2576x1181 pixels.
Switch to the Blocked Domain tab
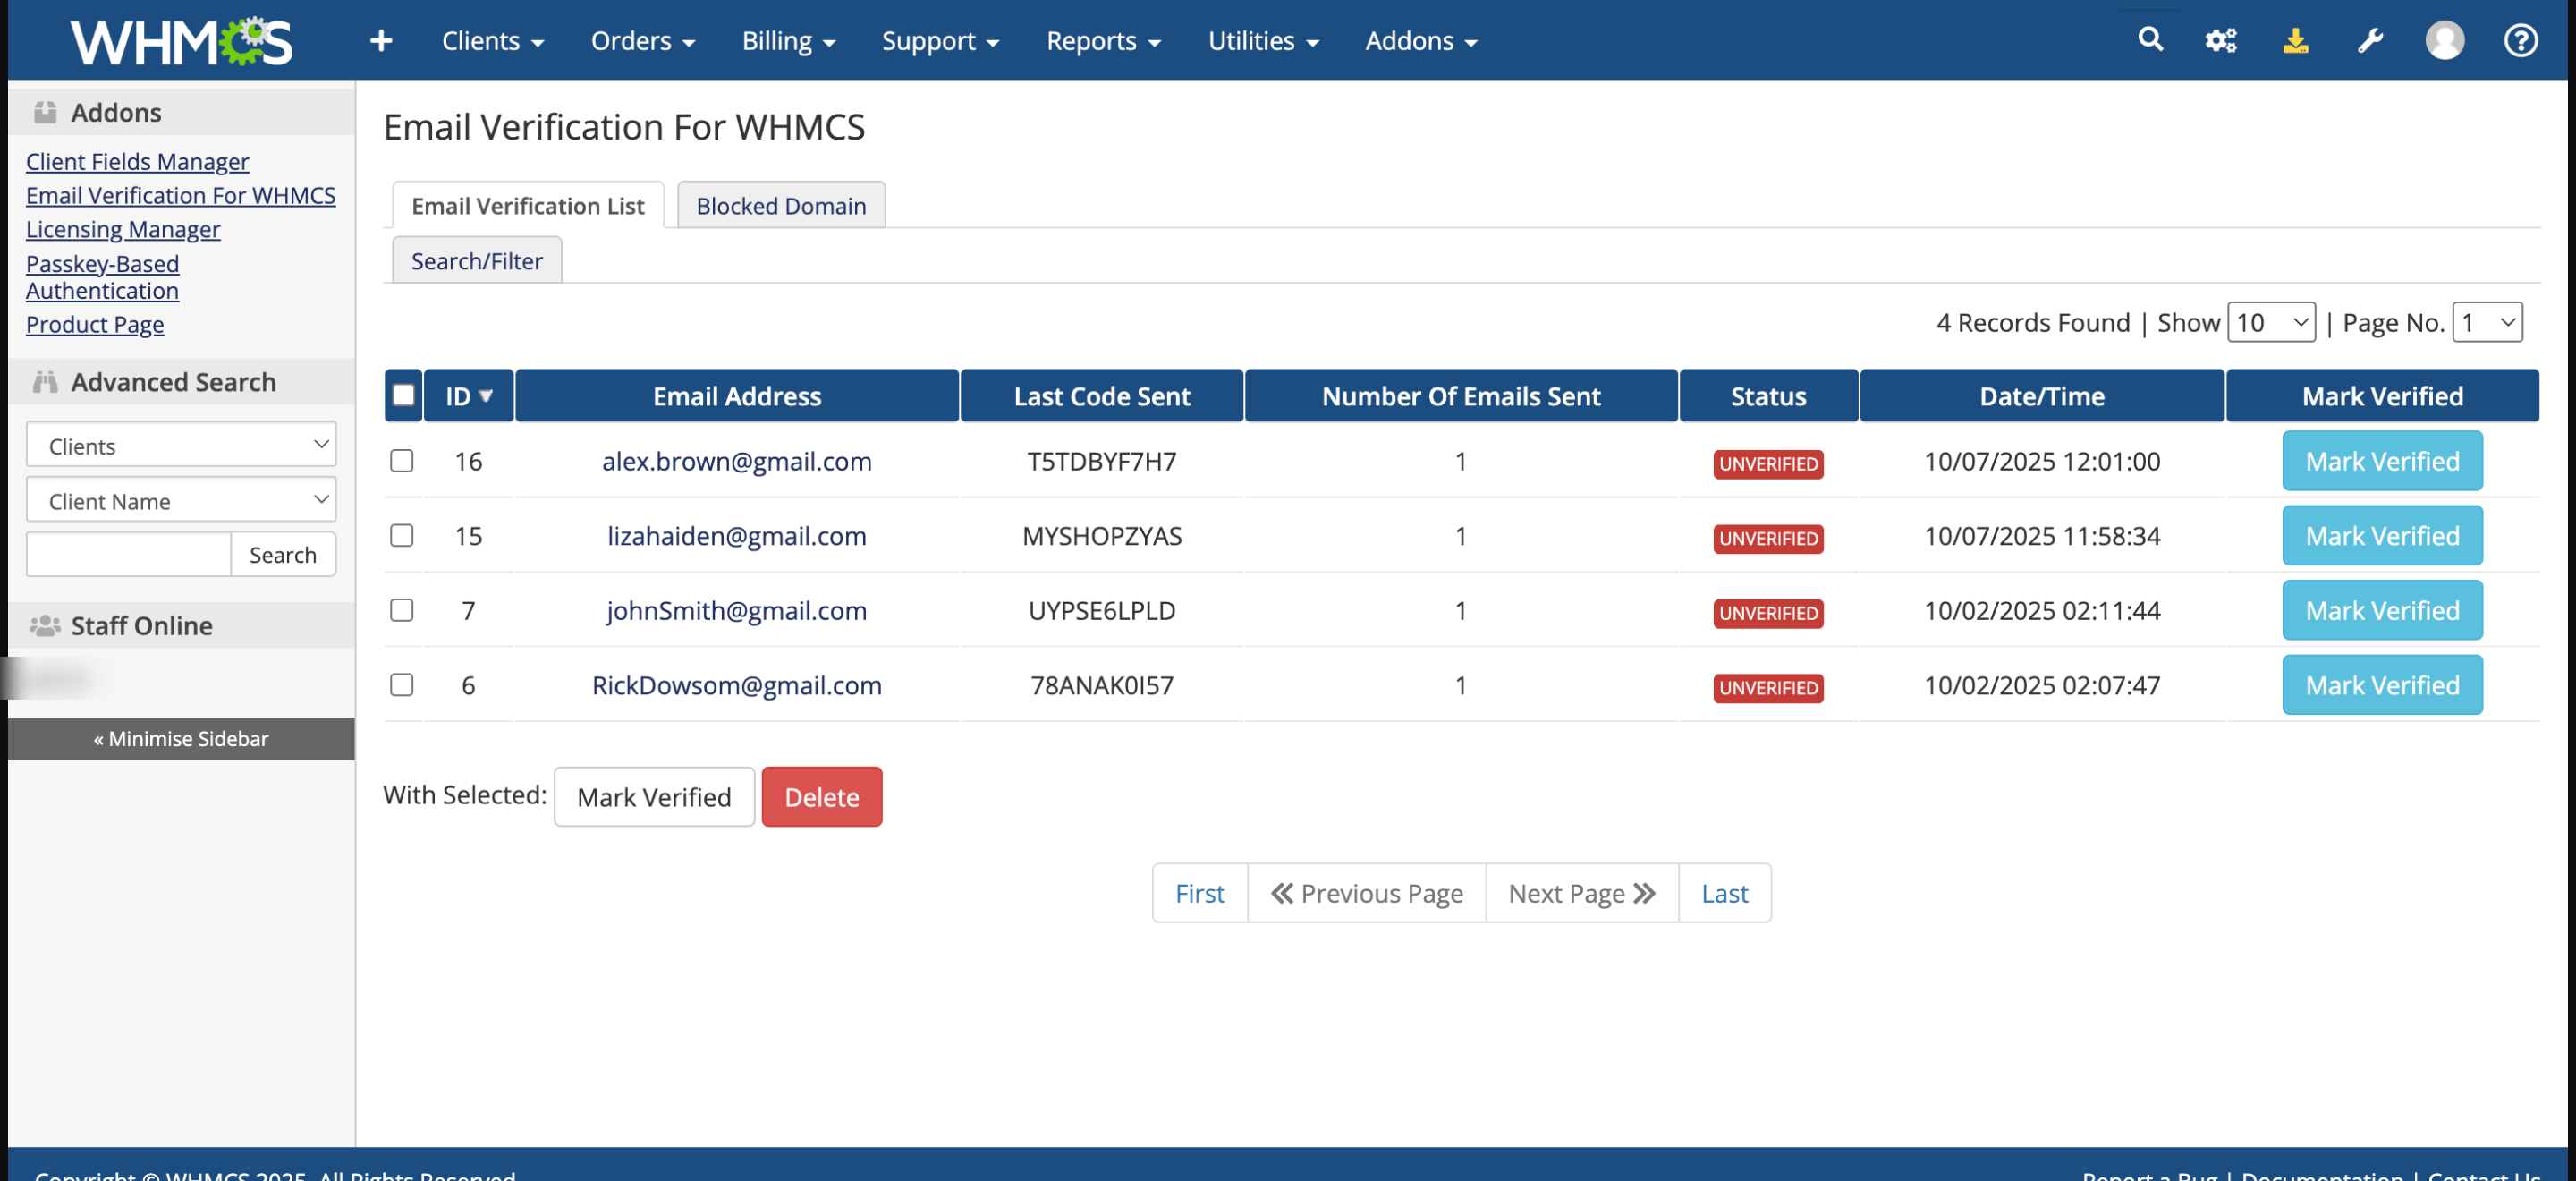pos(780,206)
